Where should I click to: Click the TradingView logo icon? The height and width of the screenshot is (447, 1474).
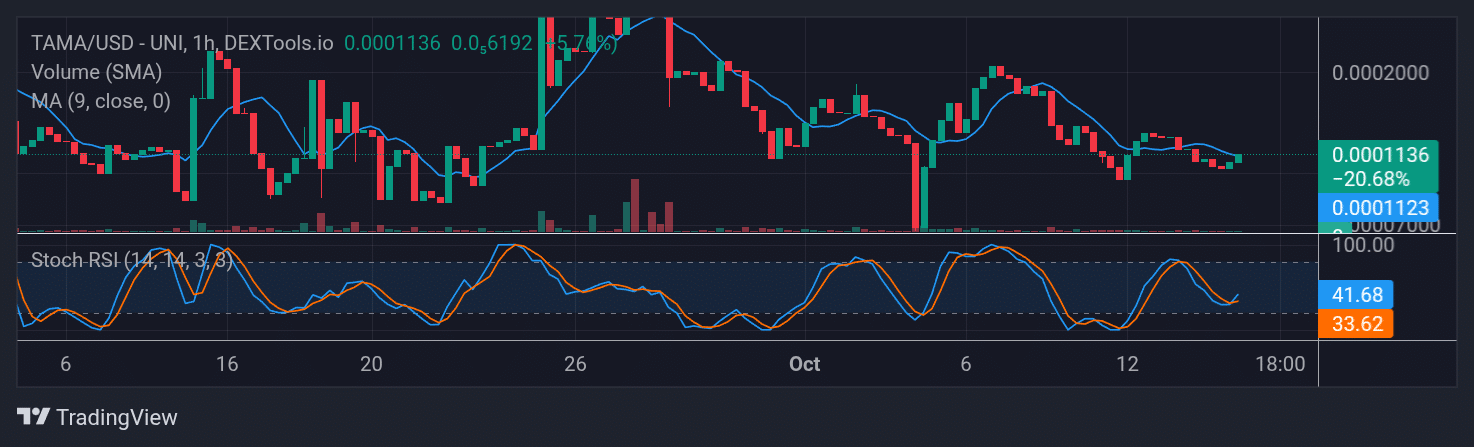pyautogui.click(x=33, y=417)
